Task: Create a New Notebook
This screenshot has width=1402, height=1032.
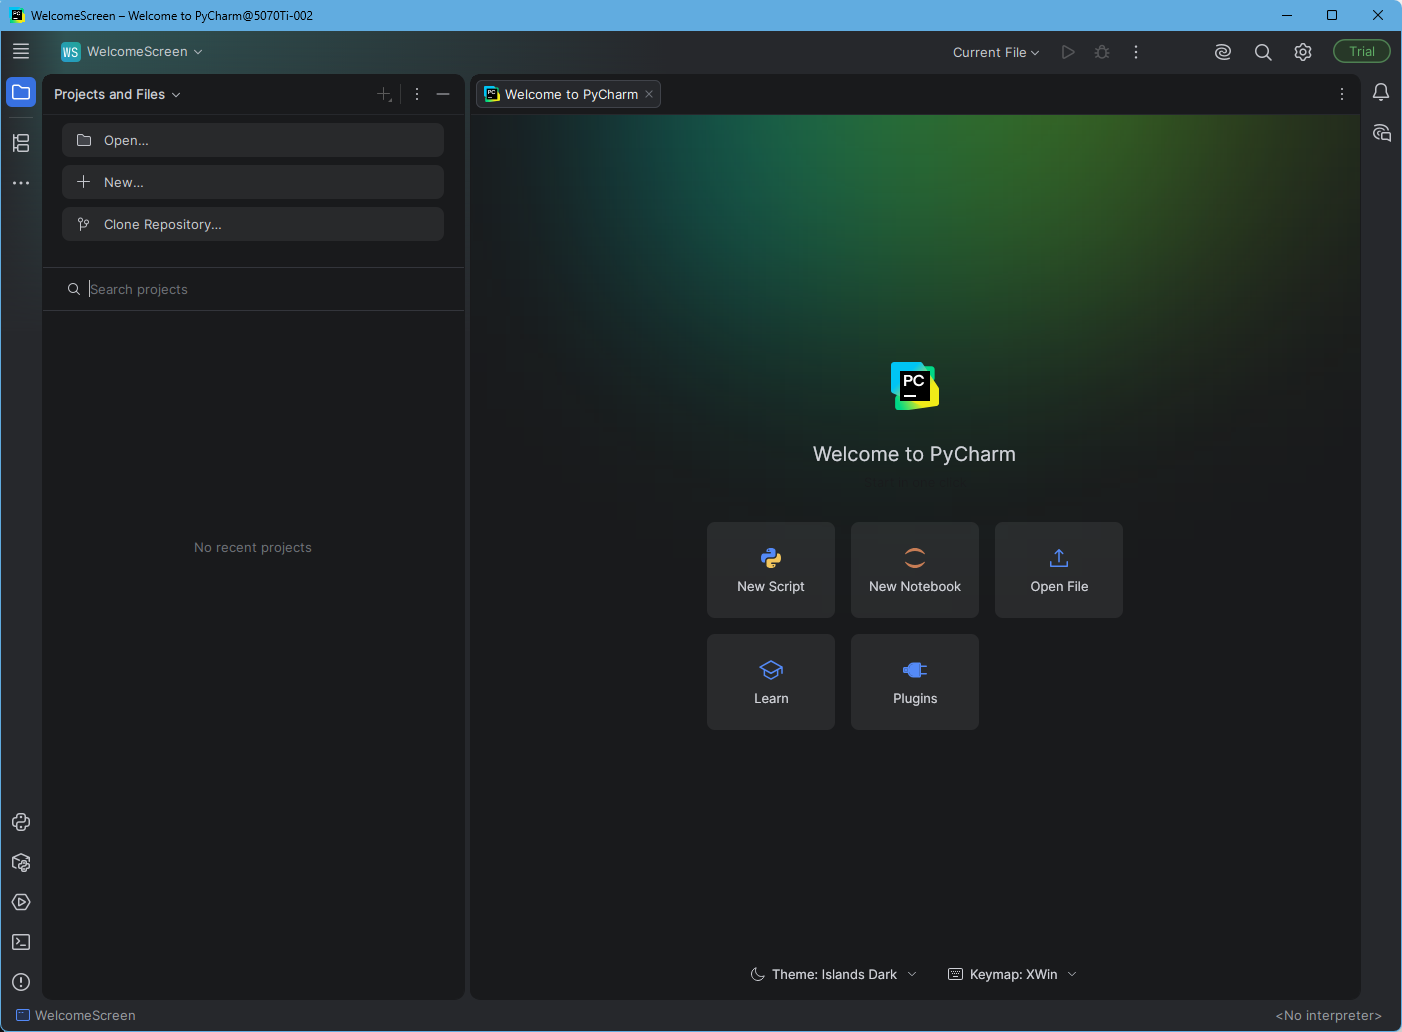Action: tap(915, 570)
